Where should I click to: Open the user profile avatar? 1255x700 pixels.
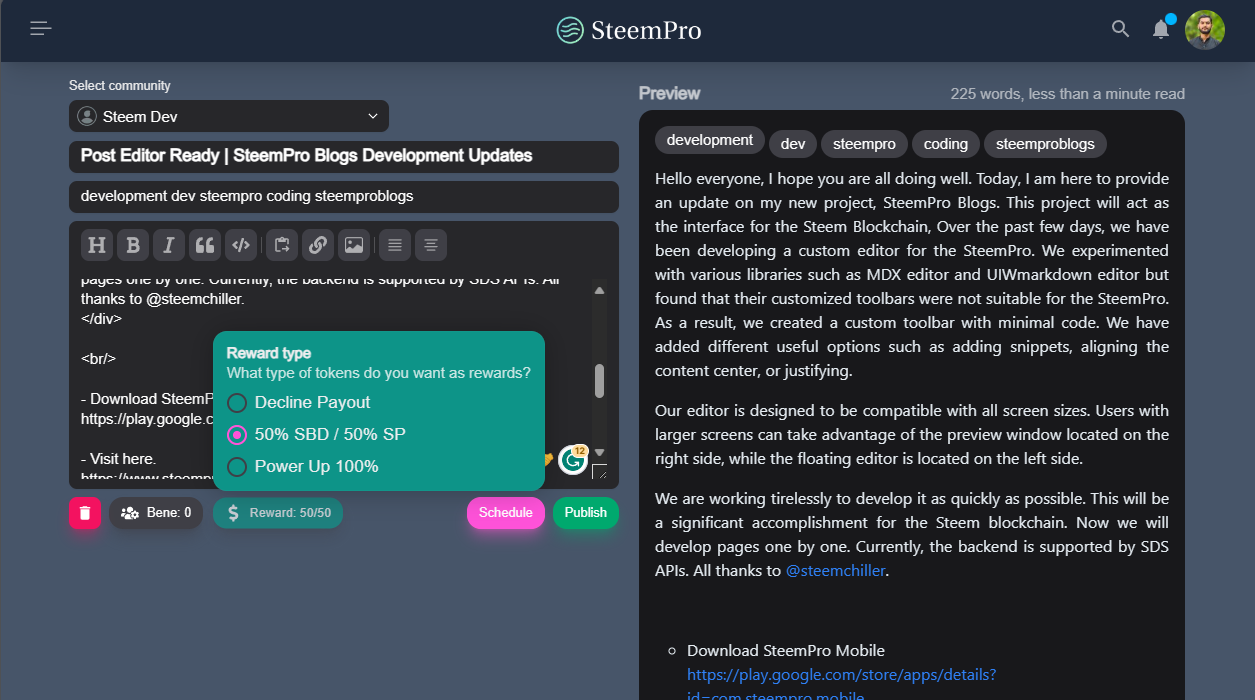[x=1205, y=30]
